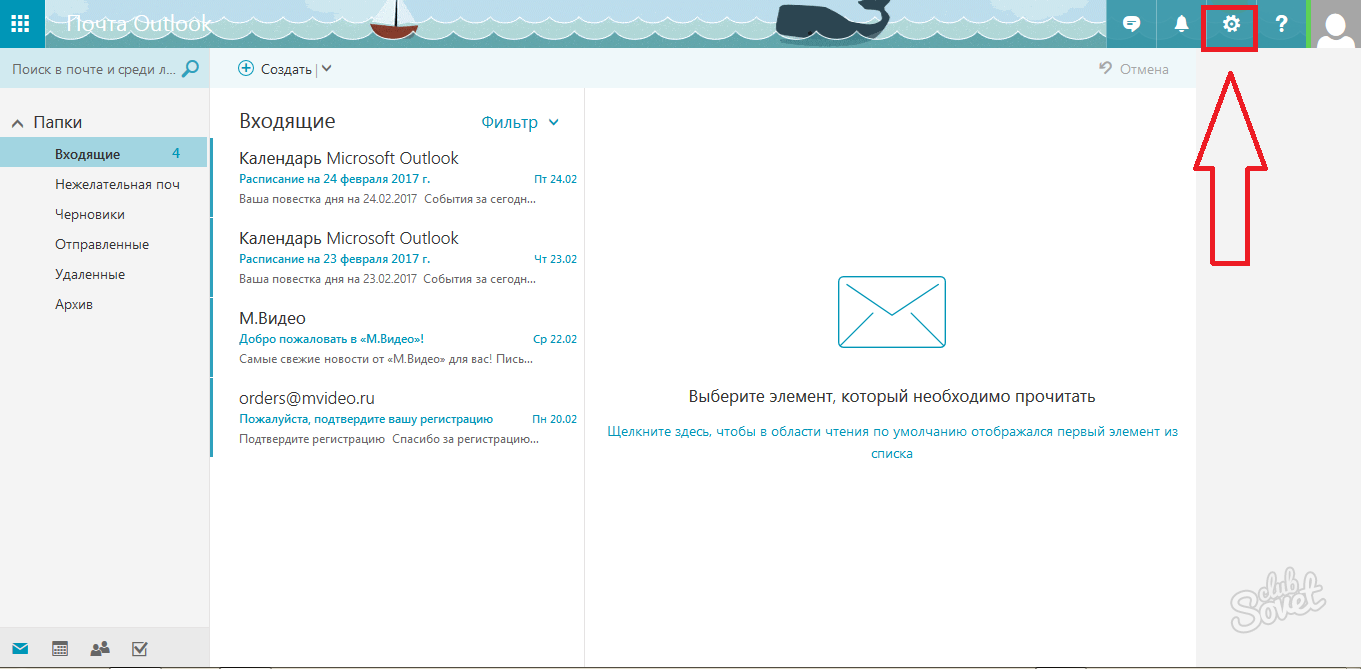Screen dimensions: 1361x669
Task: Expand the Создать dropdown arrow
Action: pos(327,69)
